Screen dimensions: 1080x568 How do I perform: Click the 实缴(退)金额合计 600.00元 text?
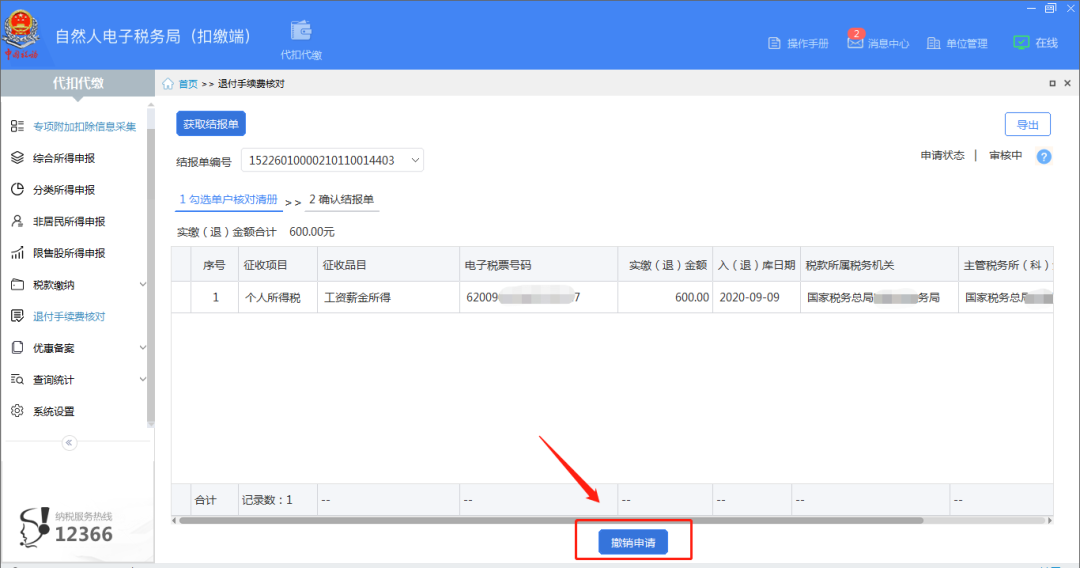pos(256,232)
